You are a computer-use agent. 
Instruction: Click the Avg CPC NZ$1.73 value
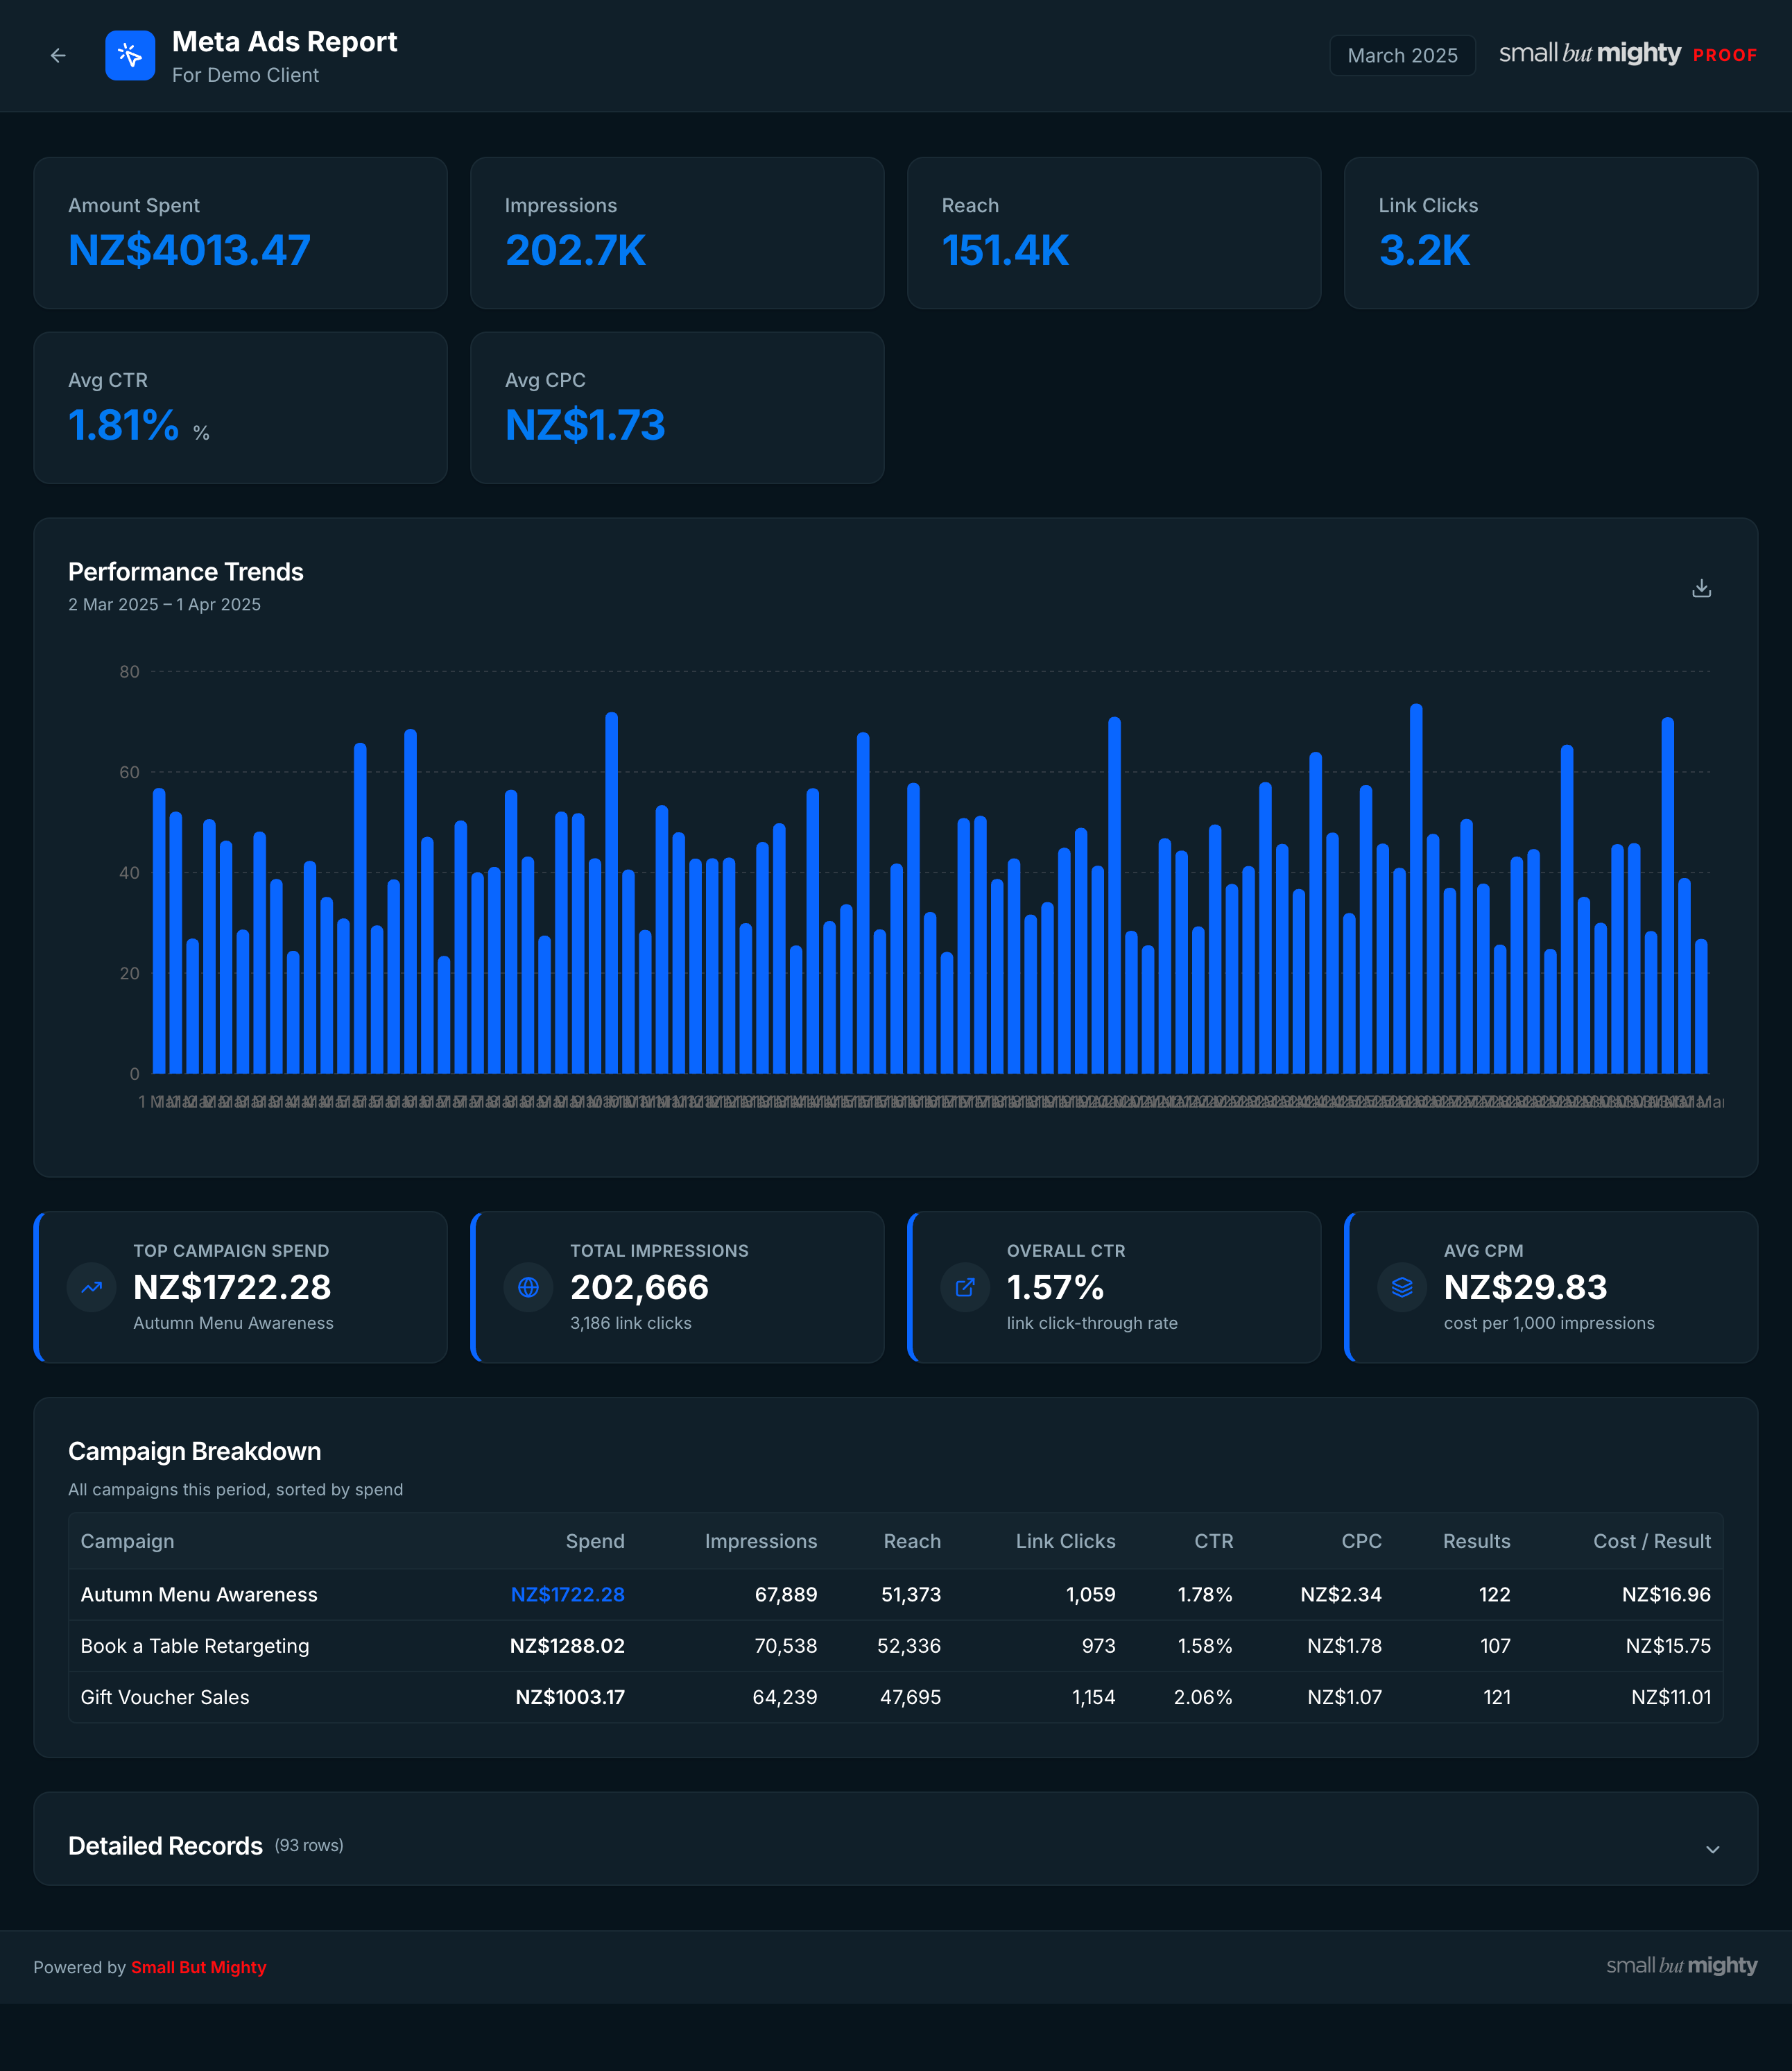pos(585,425)
